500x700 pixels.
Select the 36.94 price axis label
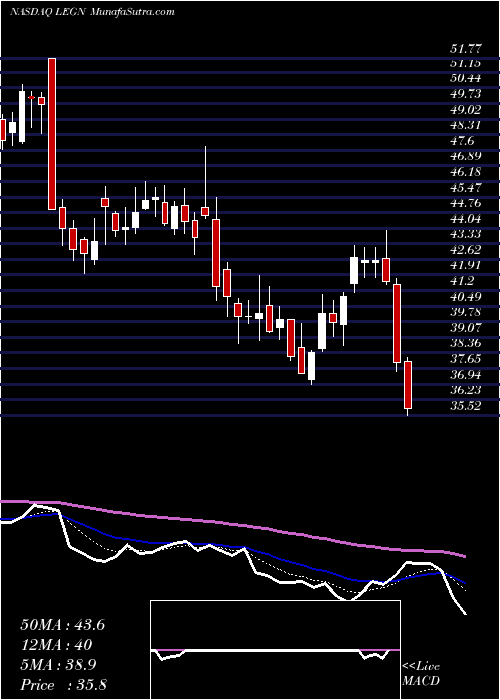pos(464,375)
